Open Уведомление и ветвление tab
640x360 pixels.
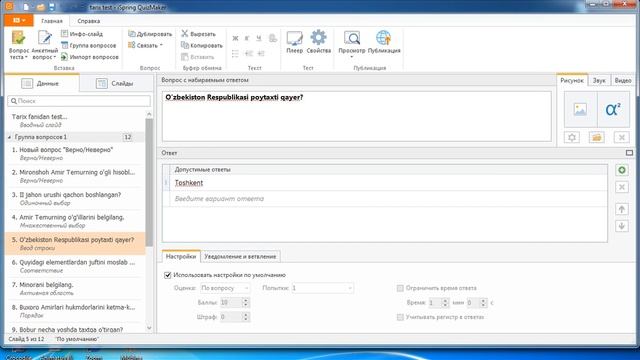click(240, 256)
